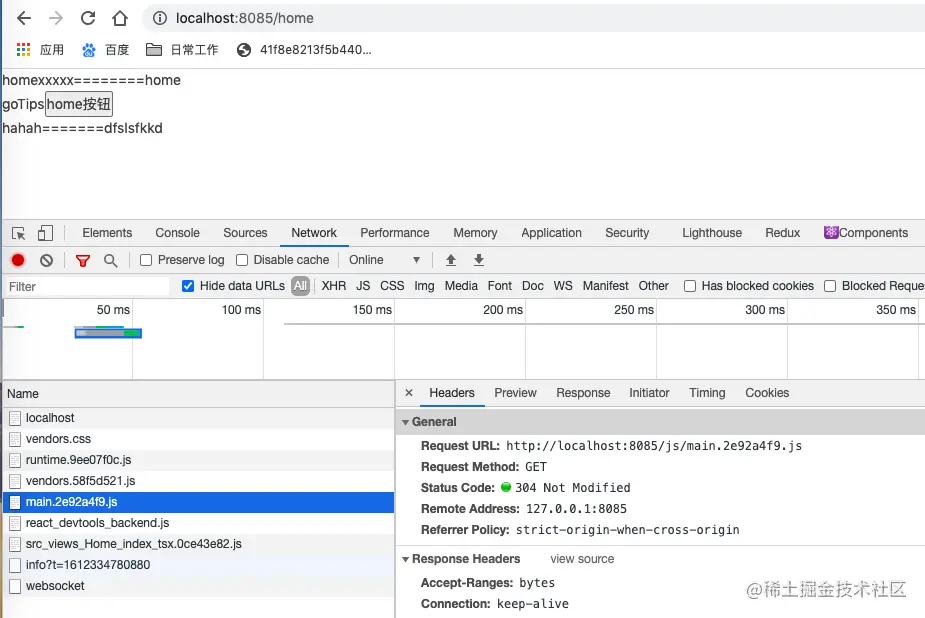Enable the Disable cache checkbox
Viewport: 925px width, 618px height.
[x=242, y=260]
